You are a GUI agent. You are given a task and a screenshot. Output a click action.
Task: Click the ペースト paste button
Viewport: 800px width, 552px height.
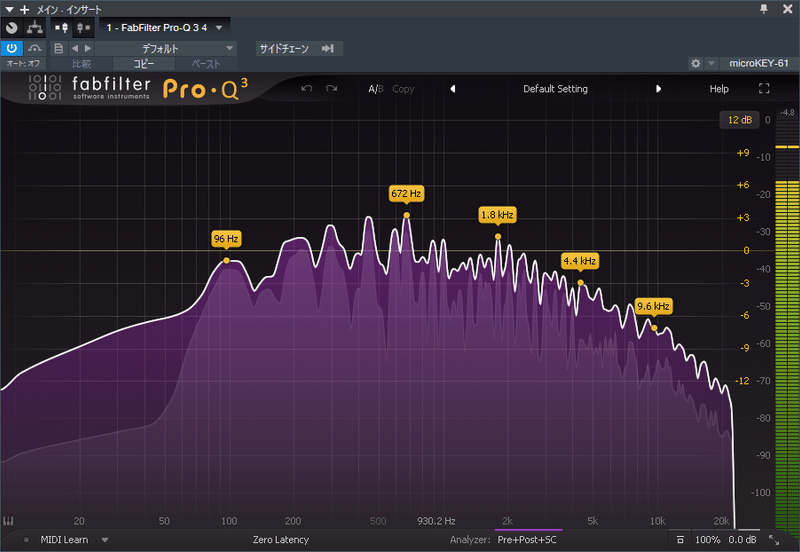206,64
